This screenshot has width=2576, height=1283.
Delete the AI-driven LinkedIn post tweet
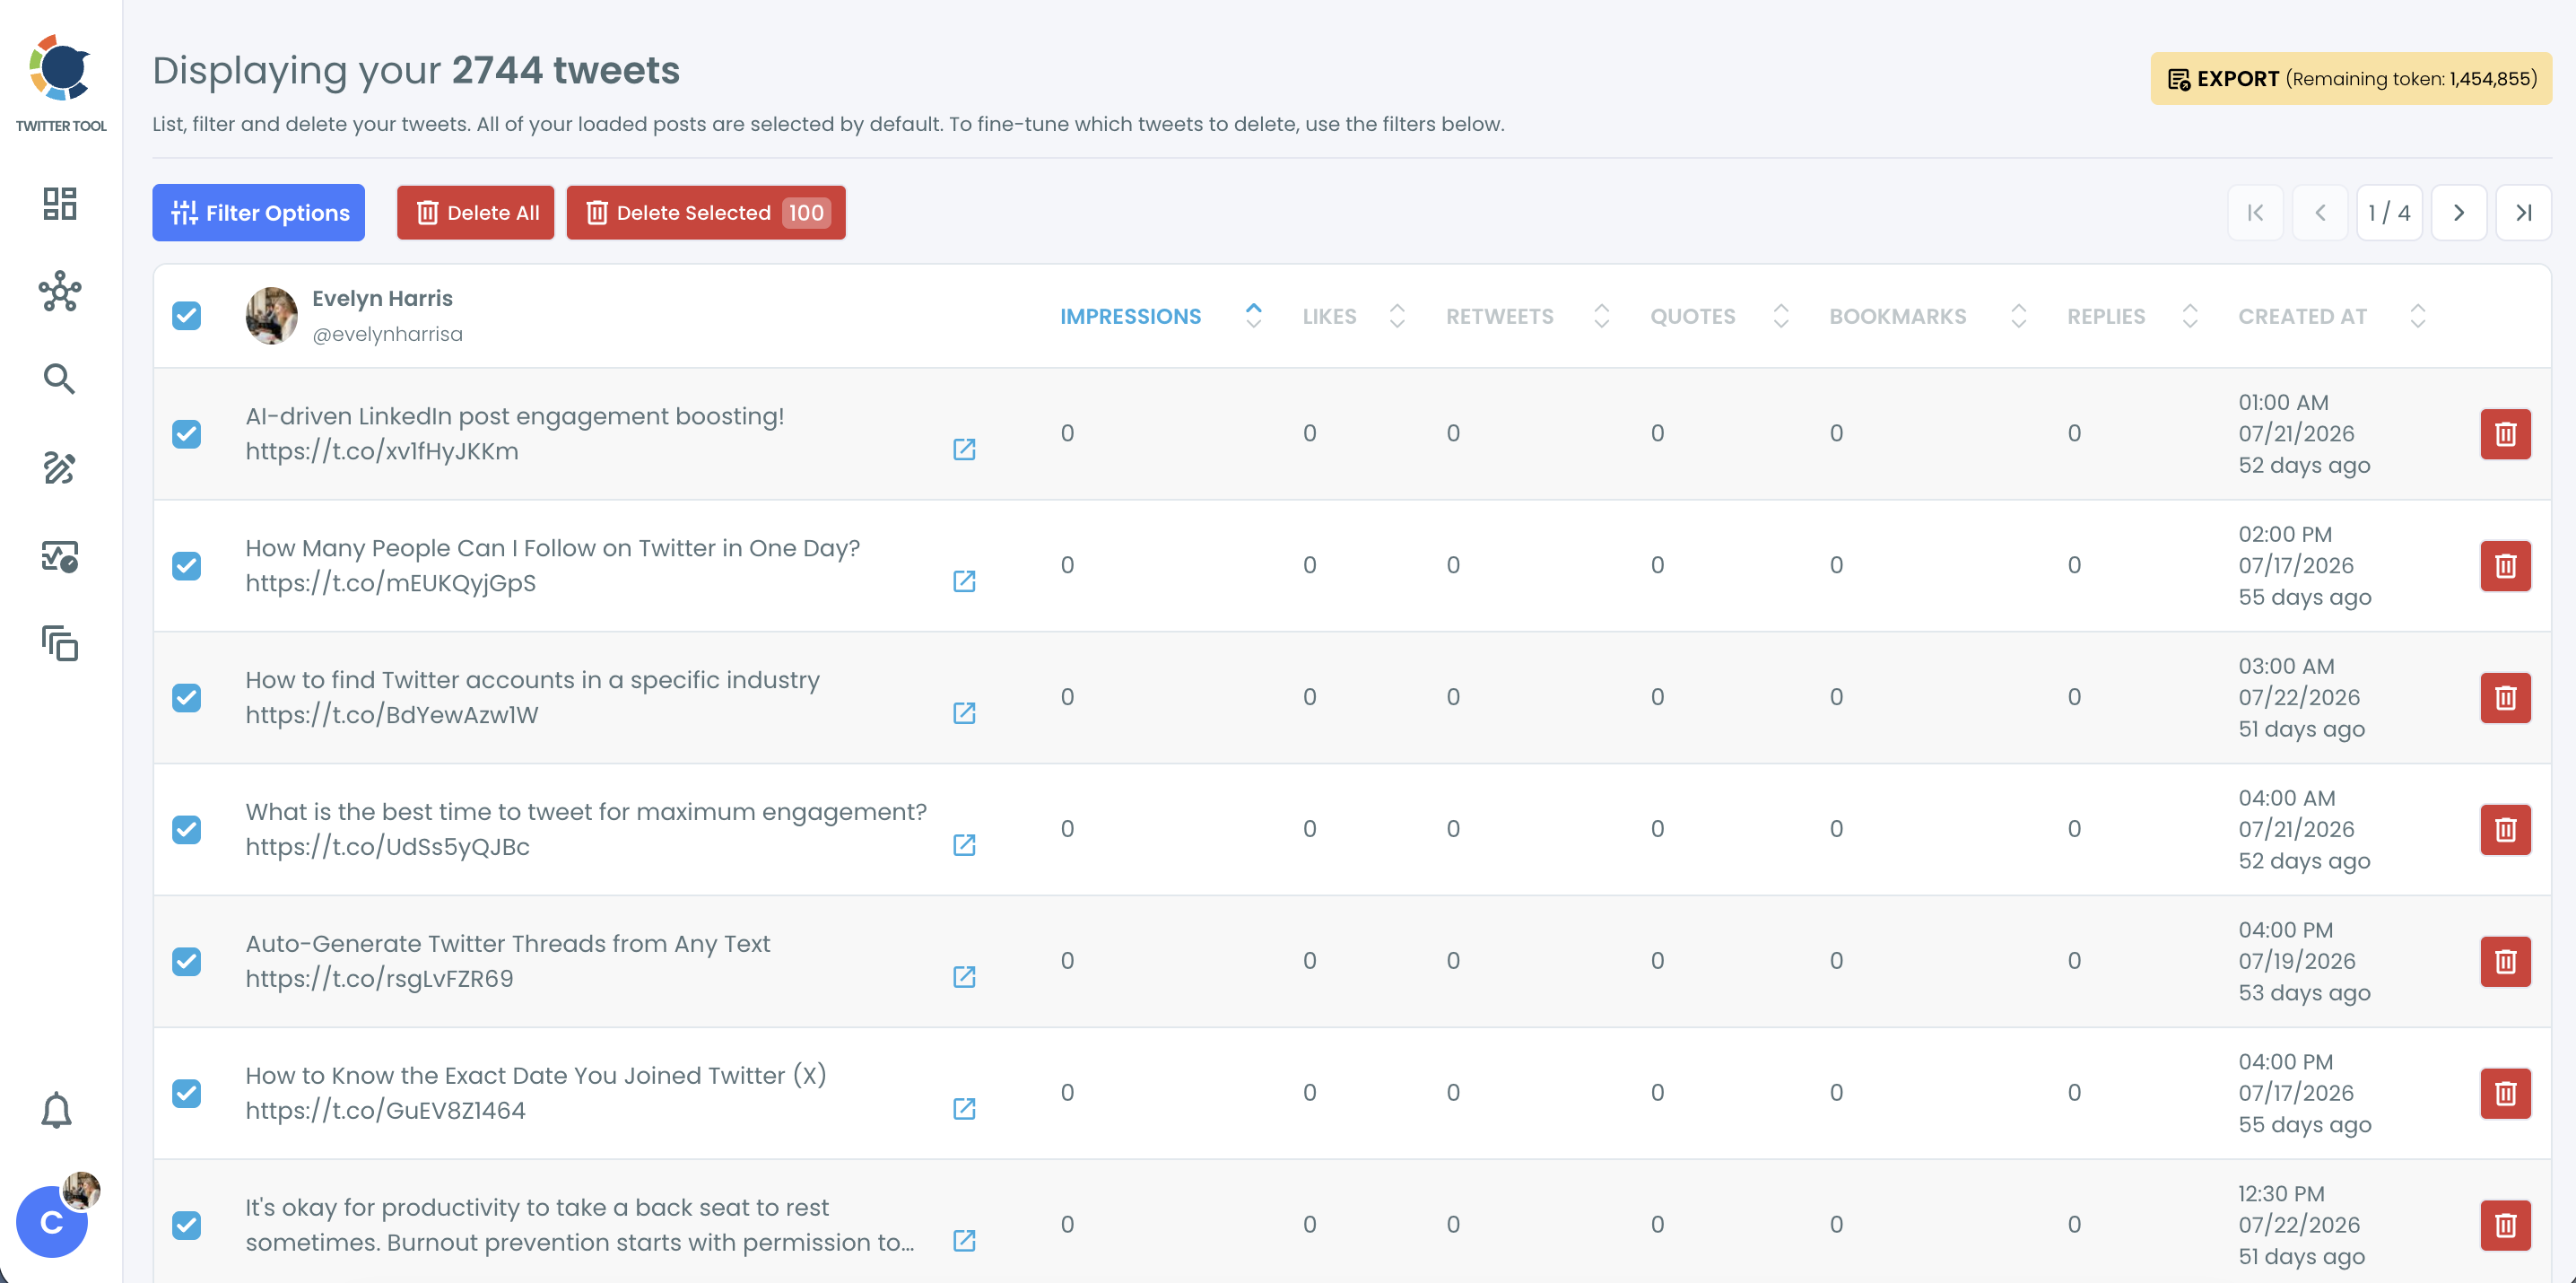(x=2505, y=434)
